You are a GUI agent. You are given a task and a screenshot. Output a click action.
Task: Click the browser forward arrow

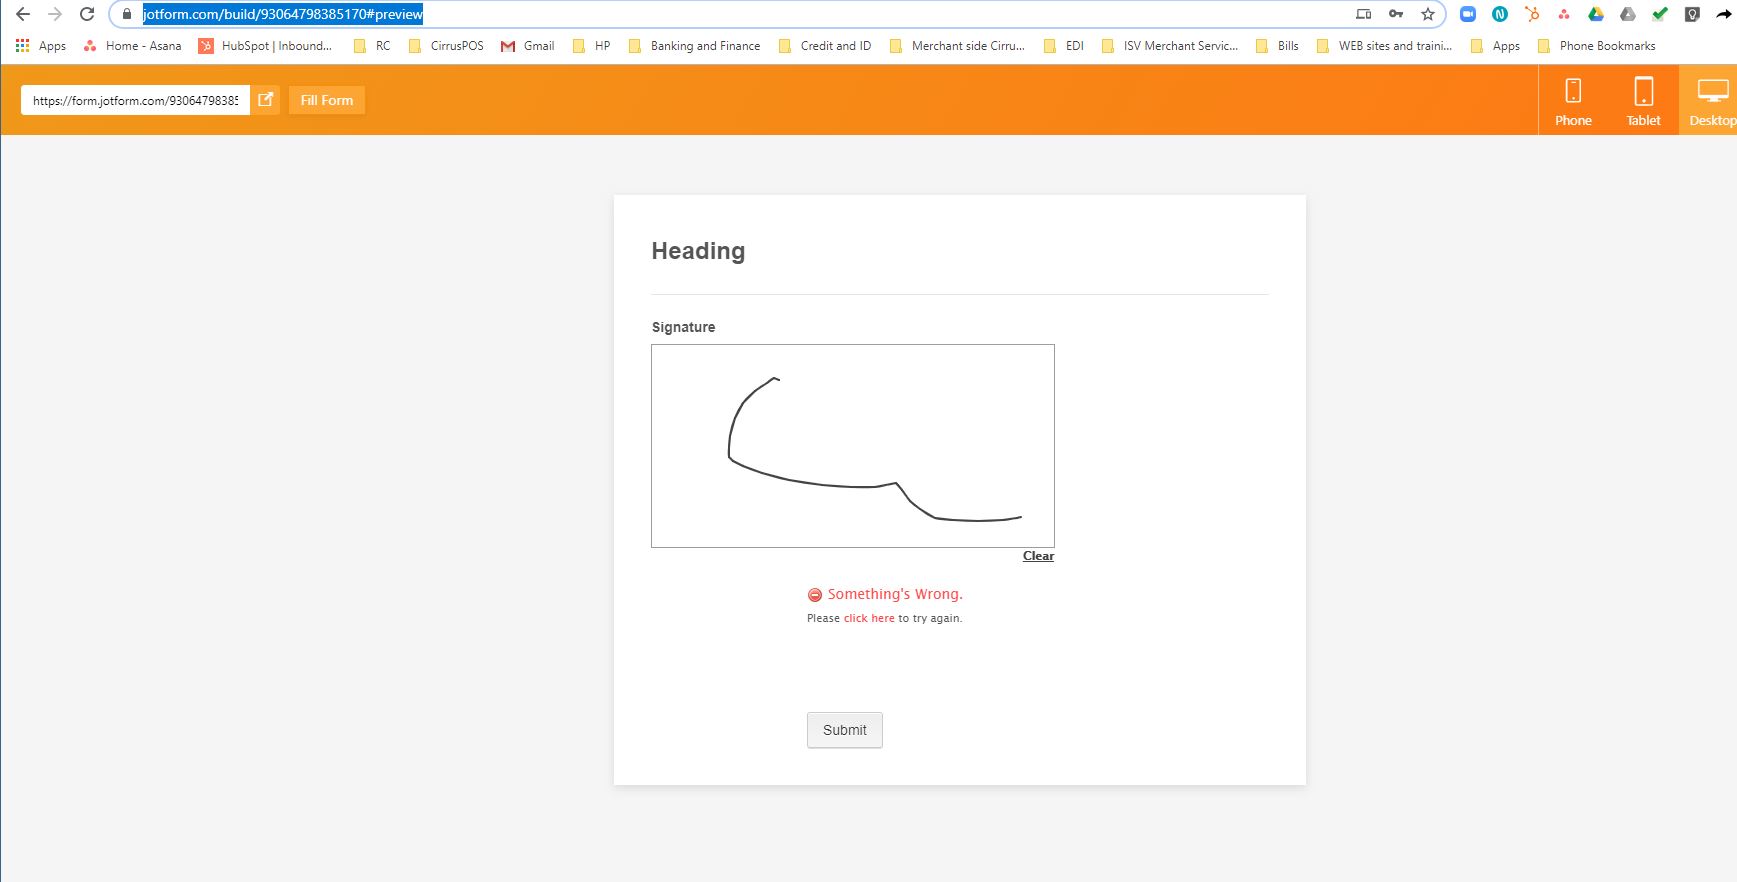(x=55, y=14)
